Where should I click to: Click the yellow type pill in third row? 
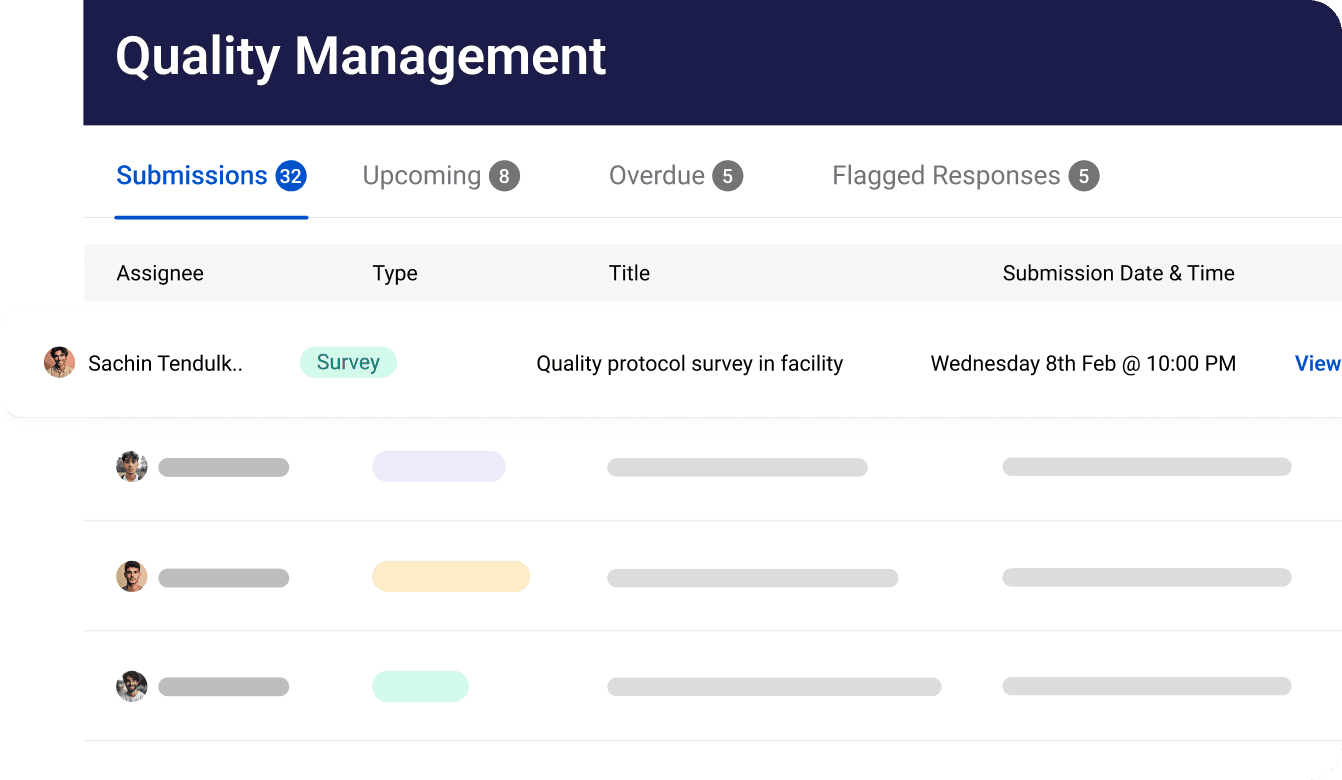(x=451, y=577)
